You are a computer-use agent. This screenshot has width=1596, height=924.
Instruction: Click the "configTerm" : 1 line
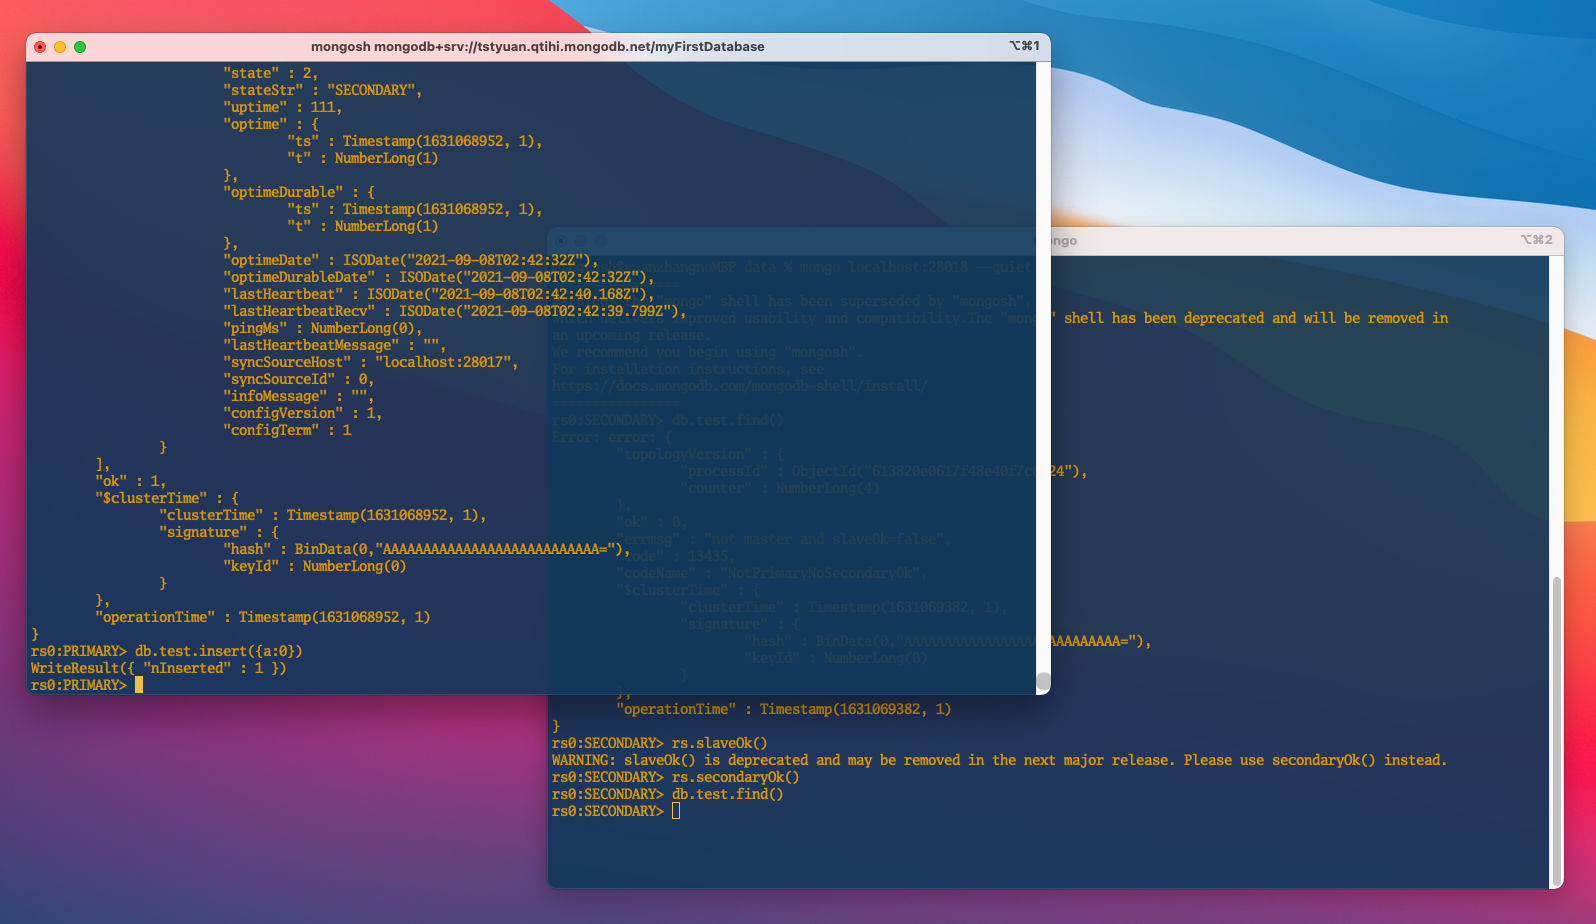pyautogui.click(x=287, y=430)
